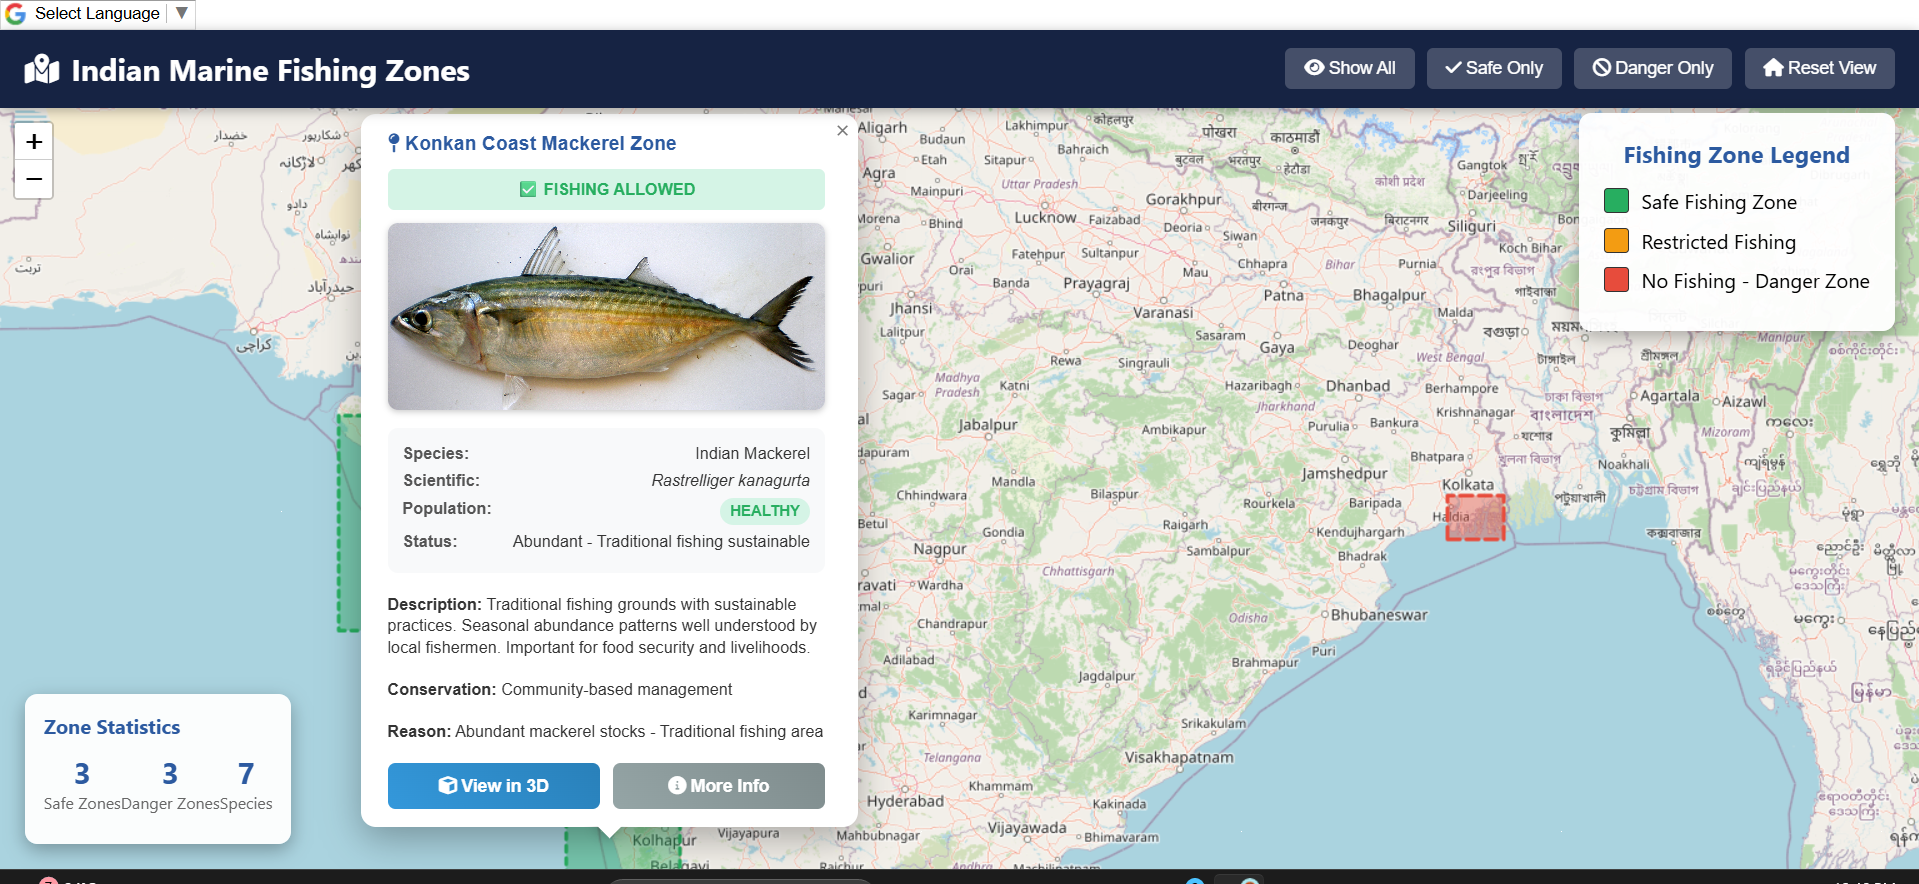Click the HEALTHY population badge
Screen dimensions: 1919x884
764,511
